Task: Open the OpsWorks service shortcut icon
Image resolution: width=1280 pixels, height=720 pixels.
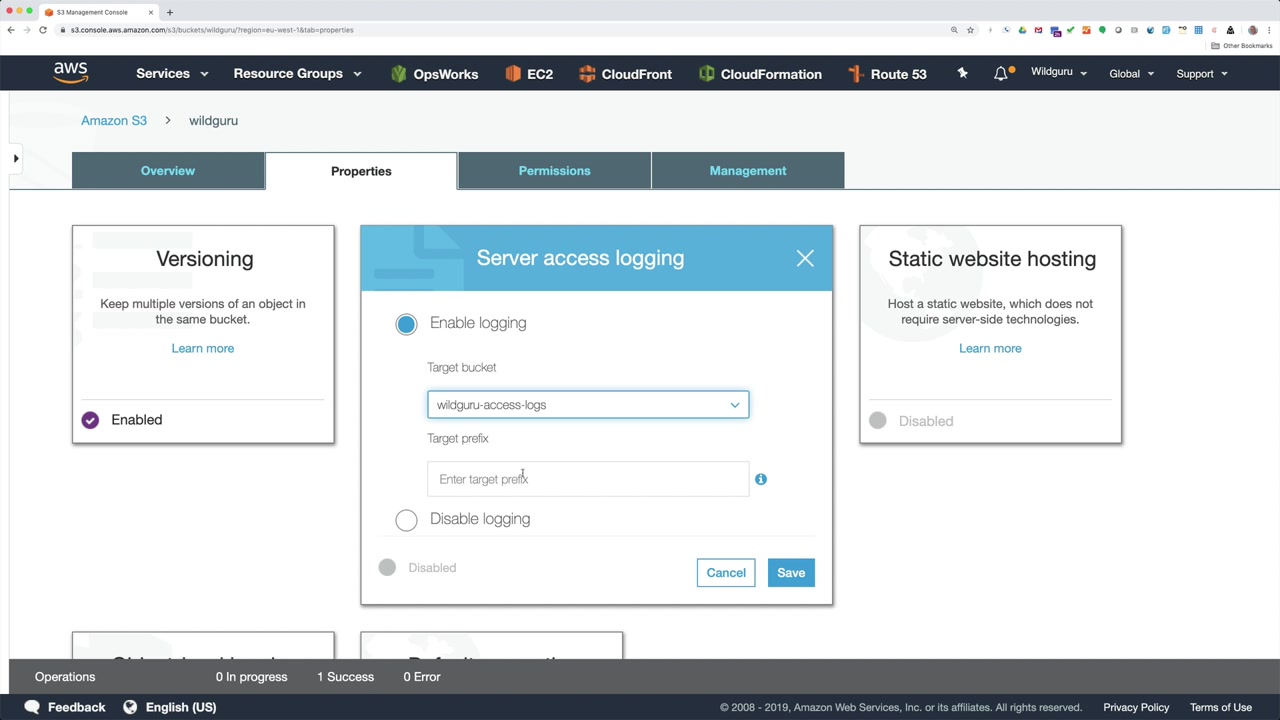Action: 399,73
